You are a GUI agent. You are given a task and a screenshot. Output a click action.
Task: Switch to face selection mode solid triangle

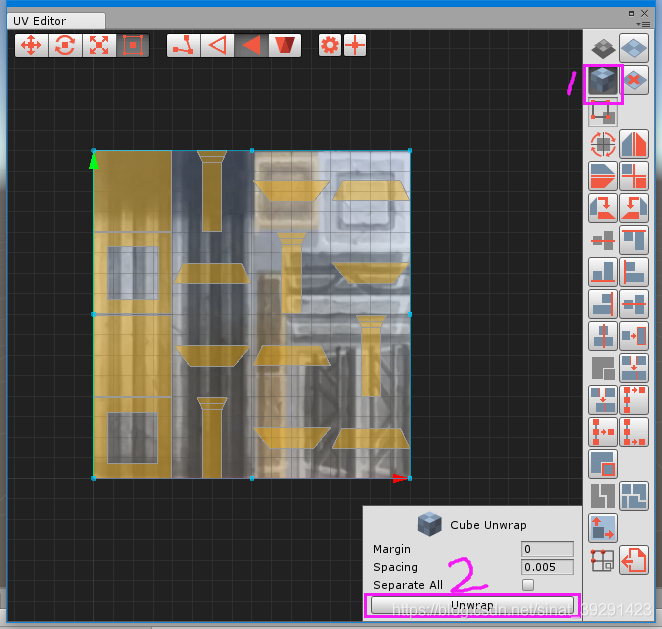point(251,45)
